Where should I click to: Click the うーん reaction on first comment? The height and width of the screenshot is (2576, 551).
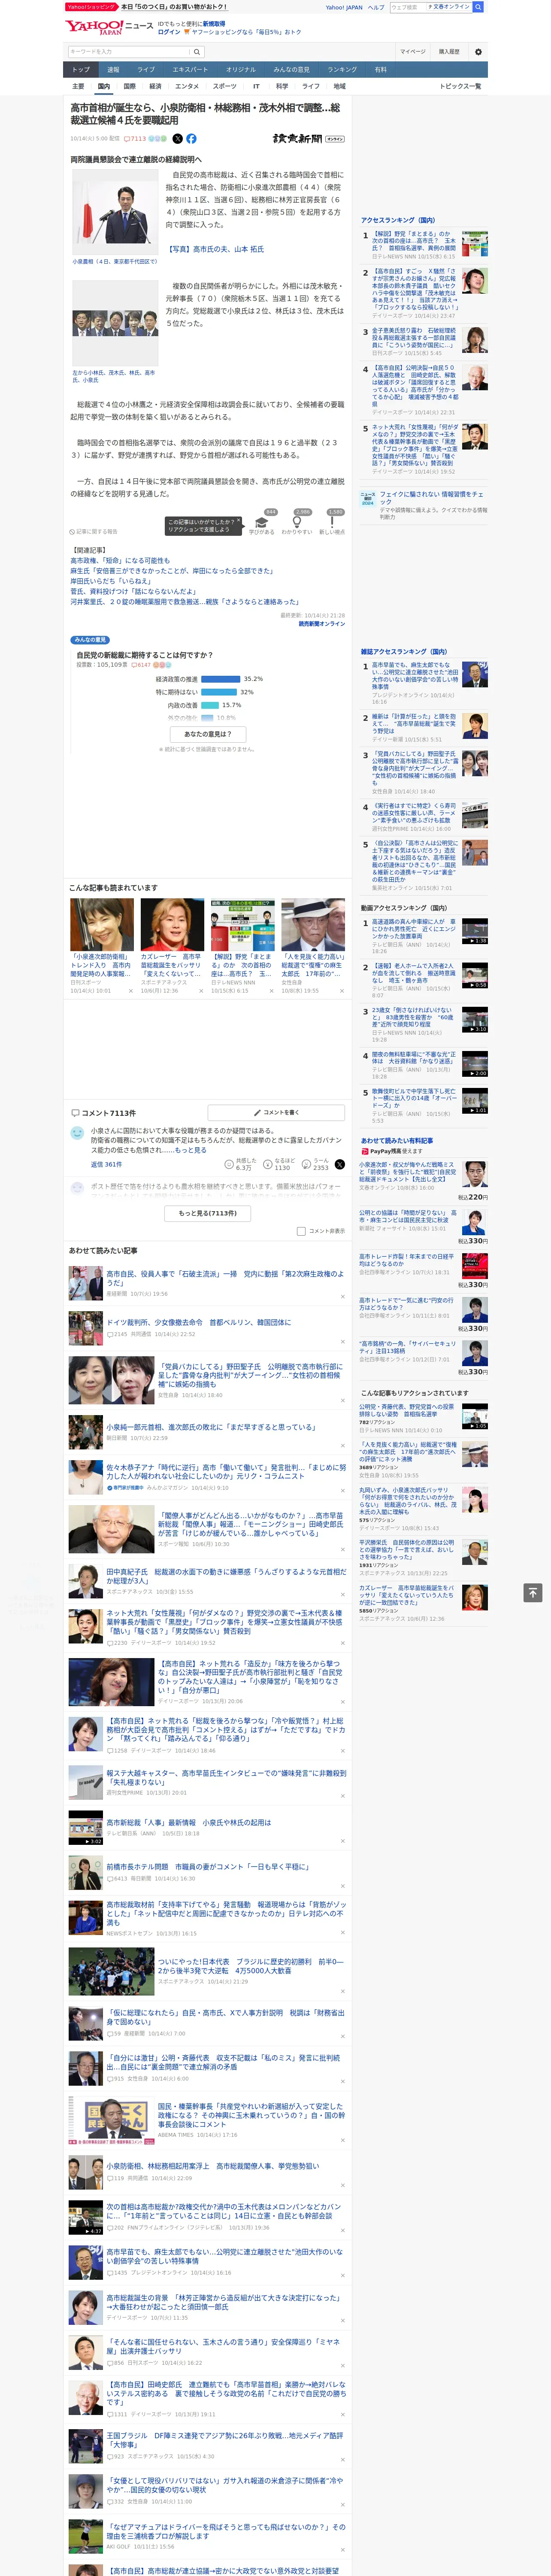315,1164
